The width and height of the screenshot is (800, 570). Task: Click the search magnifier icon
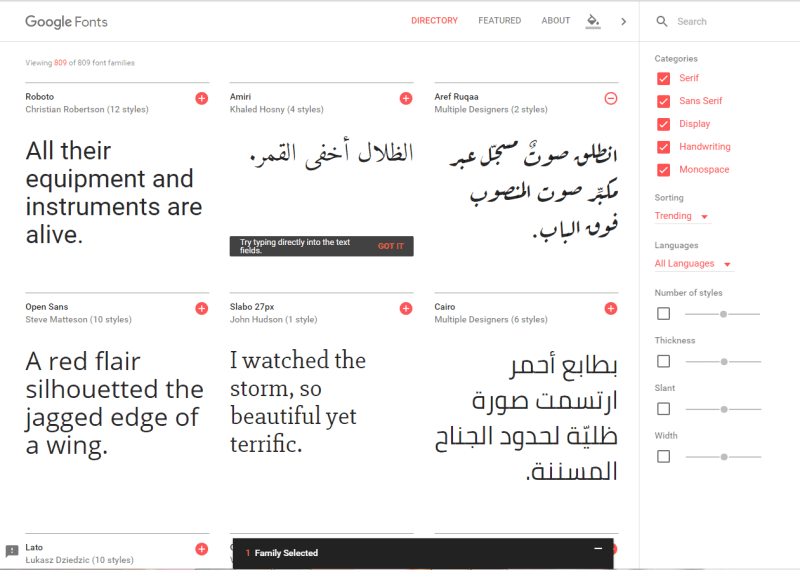click(x=662, y=21)
